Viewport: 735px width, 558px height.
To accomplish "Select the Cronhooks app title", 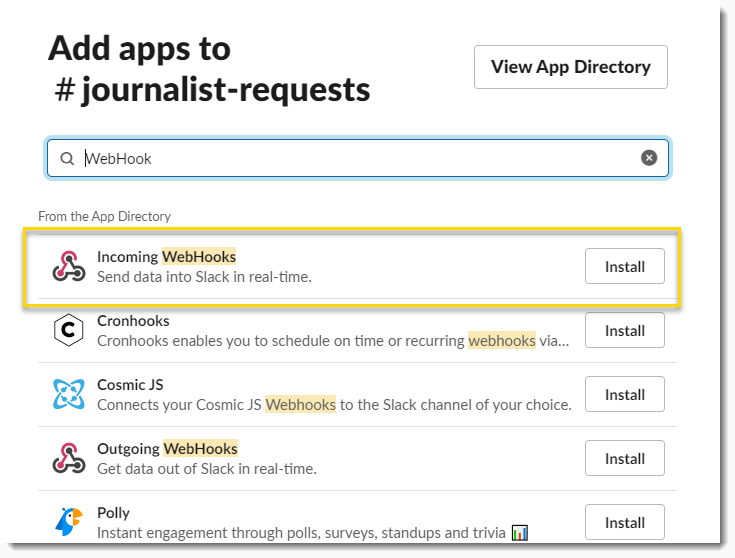I will [x=133, y=321].
